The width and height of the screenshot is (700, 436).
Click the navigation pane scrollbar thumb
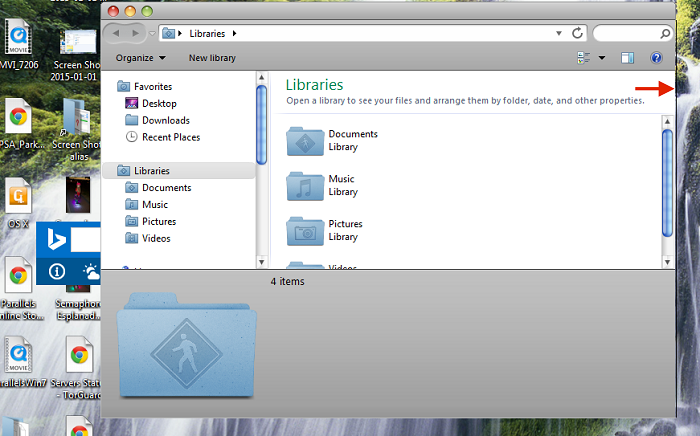(x=262, y=125)
